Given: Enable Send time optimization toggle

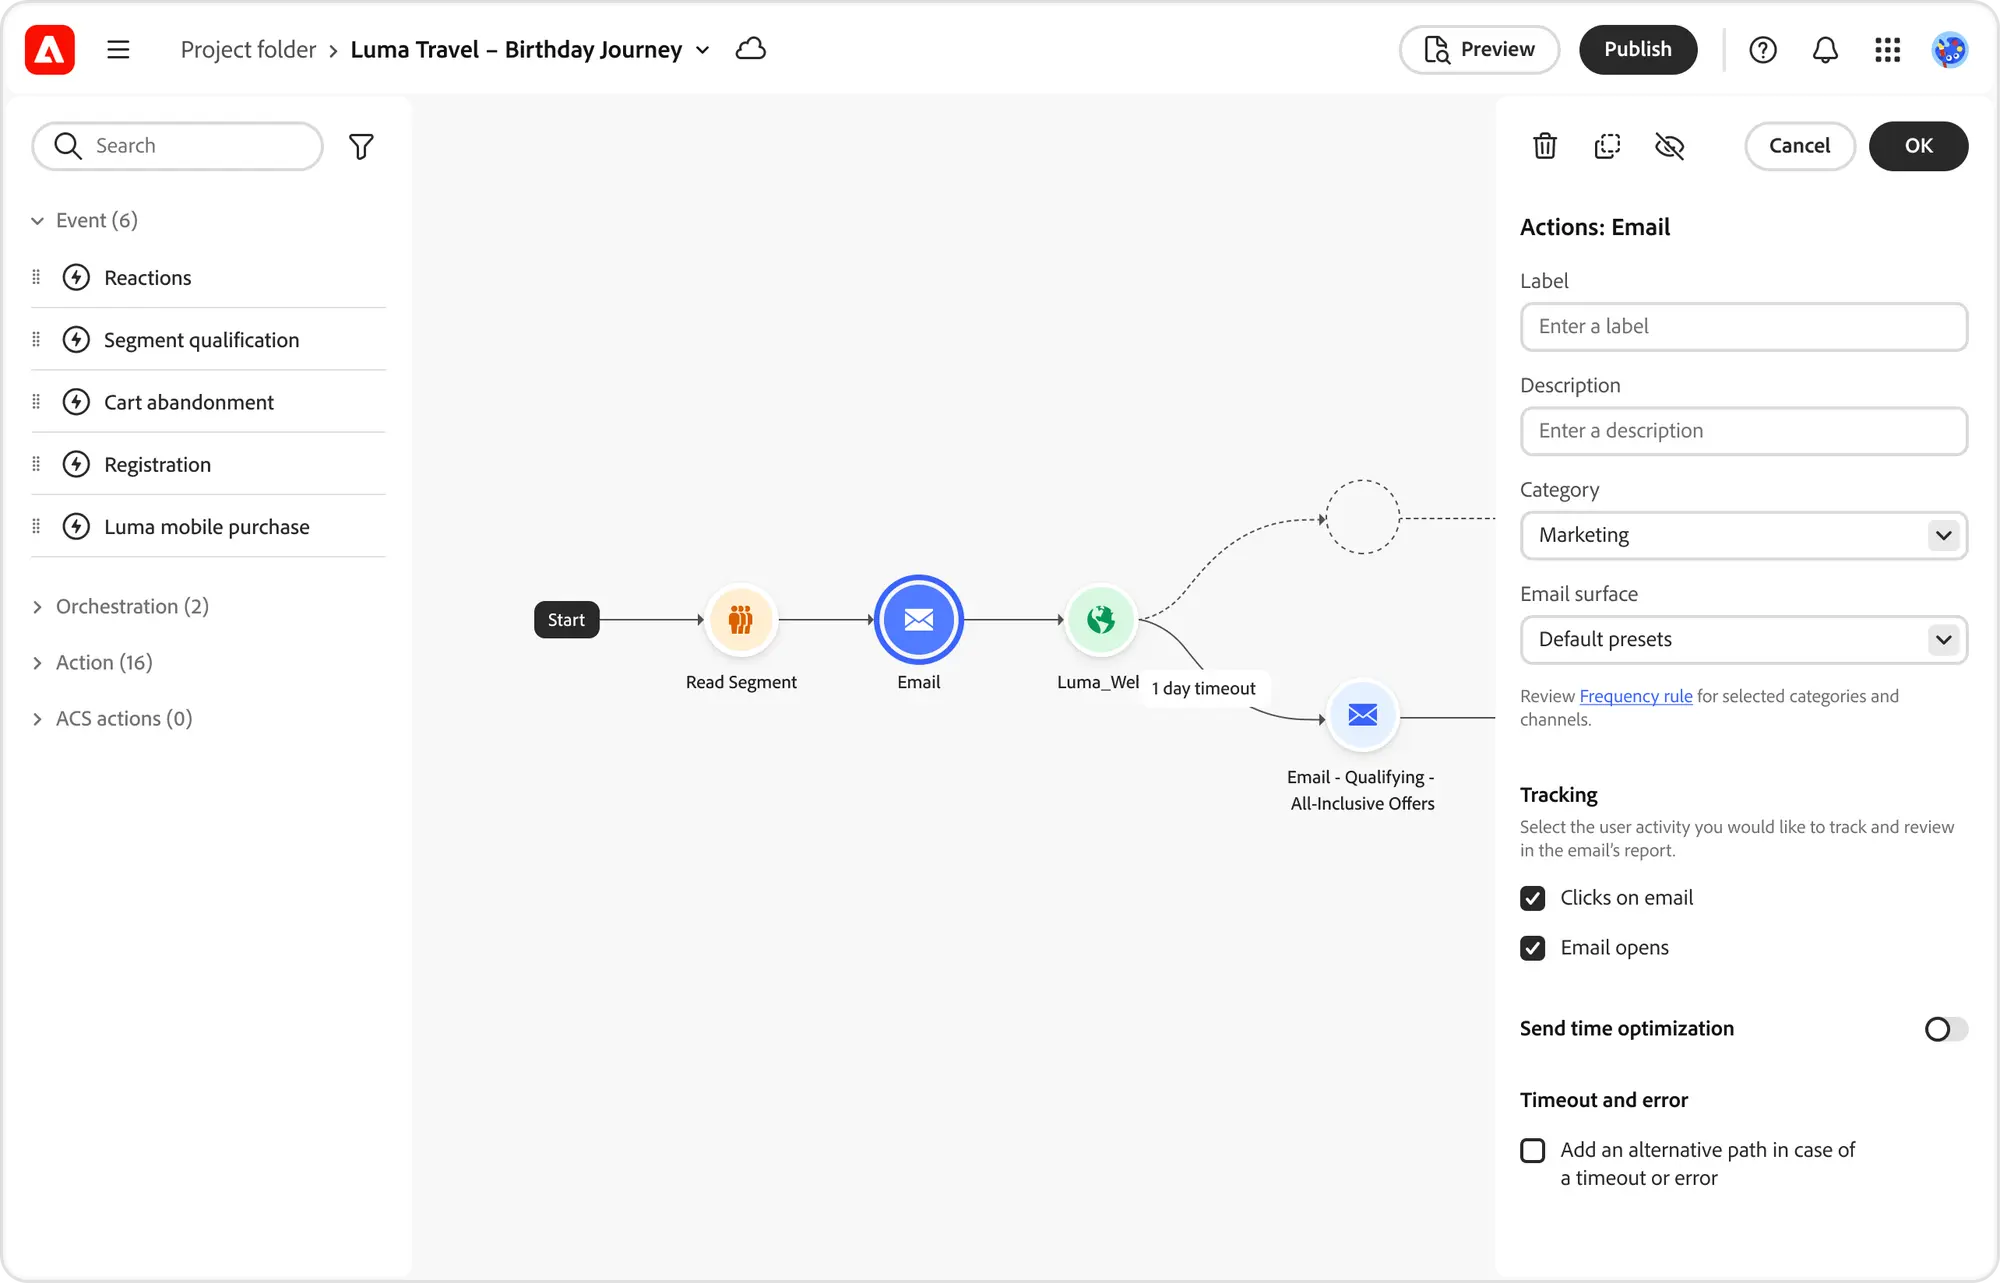Looking at the screenshot, I should tap(1945, 1029).
